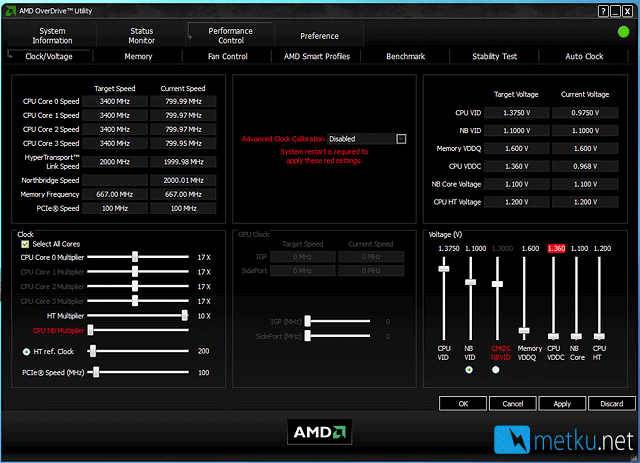Viewport: 640px width, 463px height.
Task: Open the Preference tab
Action: click(319, 36)
